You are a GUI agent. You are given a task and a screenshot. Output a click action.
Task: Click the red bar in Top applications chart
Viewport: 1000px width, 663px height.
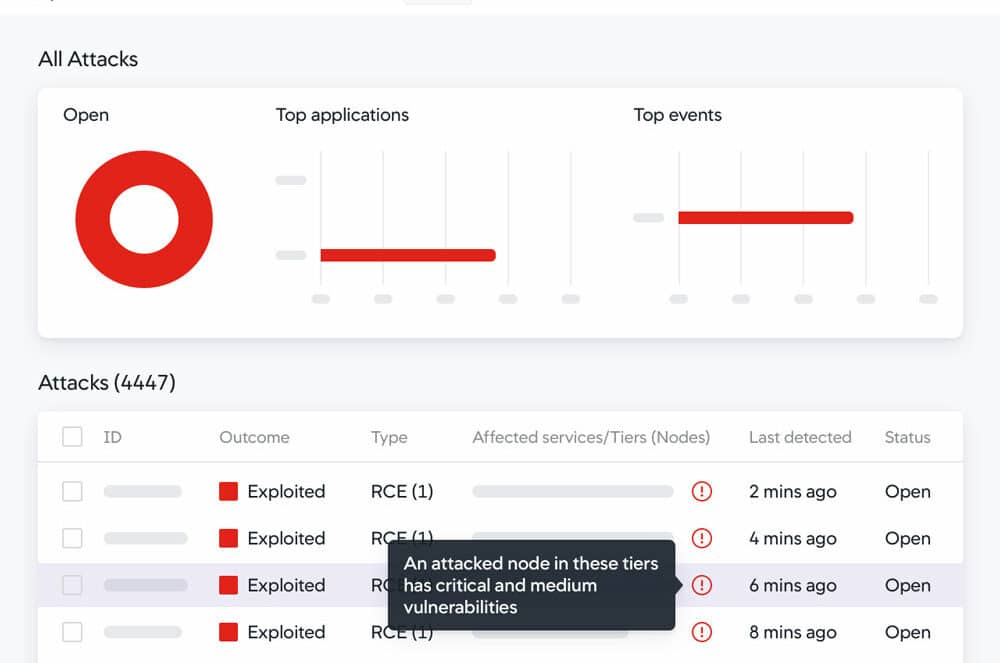pos(408,255)
